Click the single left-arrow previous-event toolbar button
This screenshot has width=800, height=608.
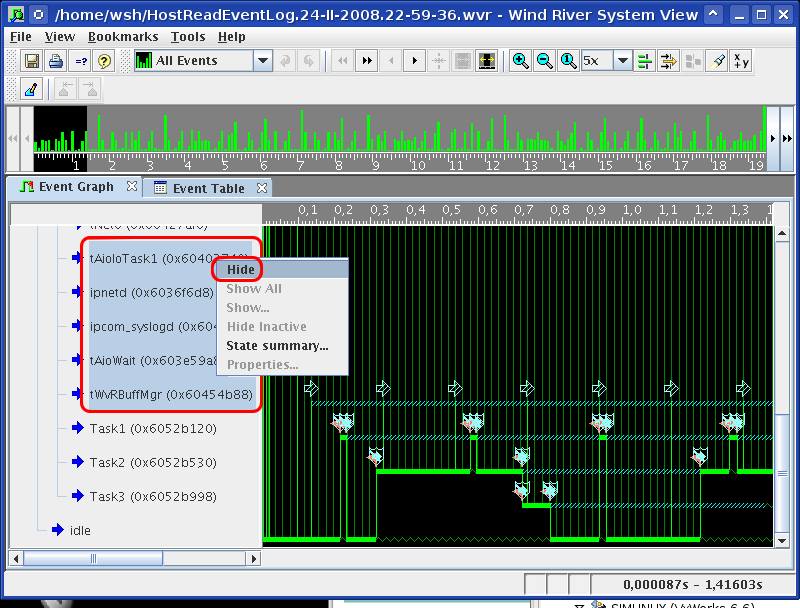(x=391, y=61)
